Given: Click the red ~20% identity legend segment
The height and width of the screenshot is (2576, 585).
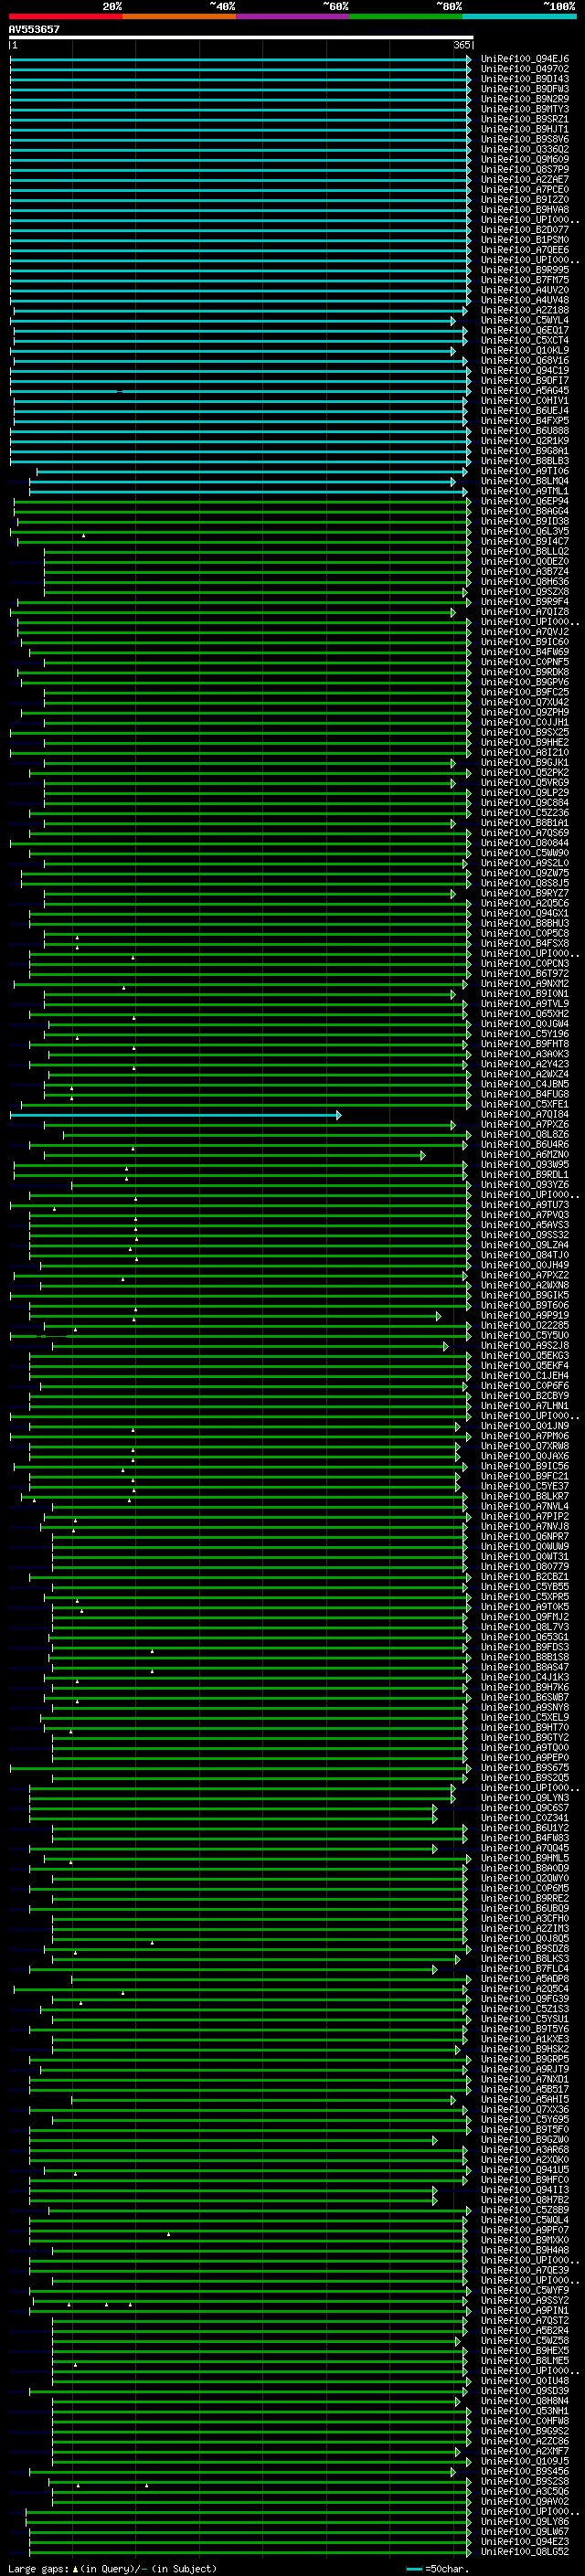Looking at the screenshot, I should [x=66, y=16].
